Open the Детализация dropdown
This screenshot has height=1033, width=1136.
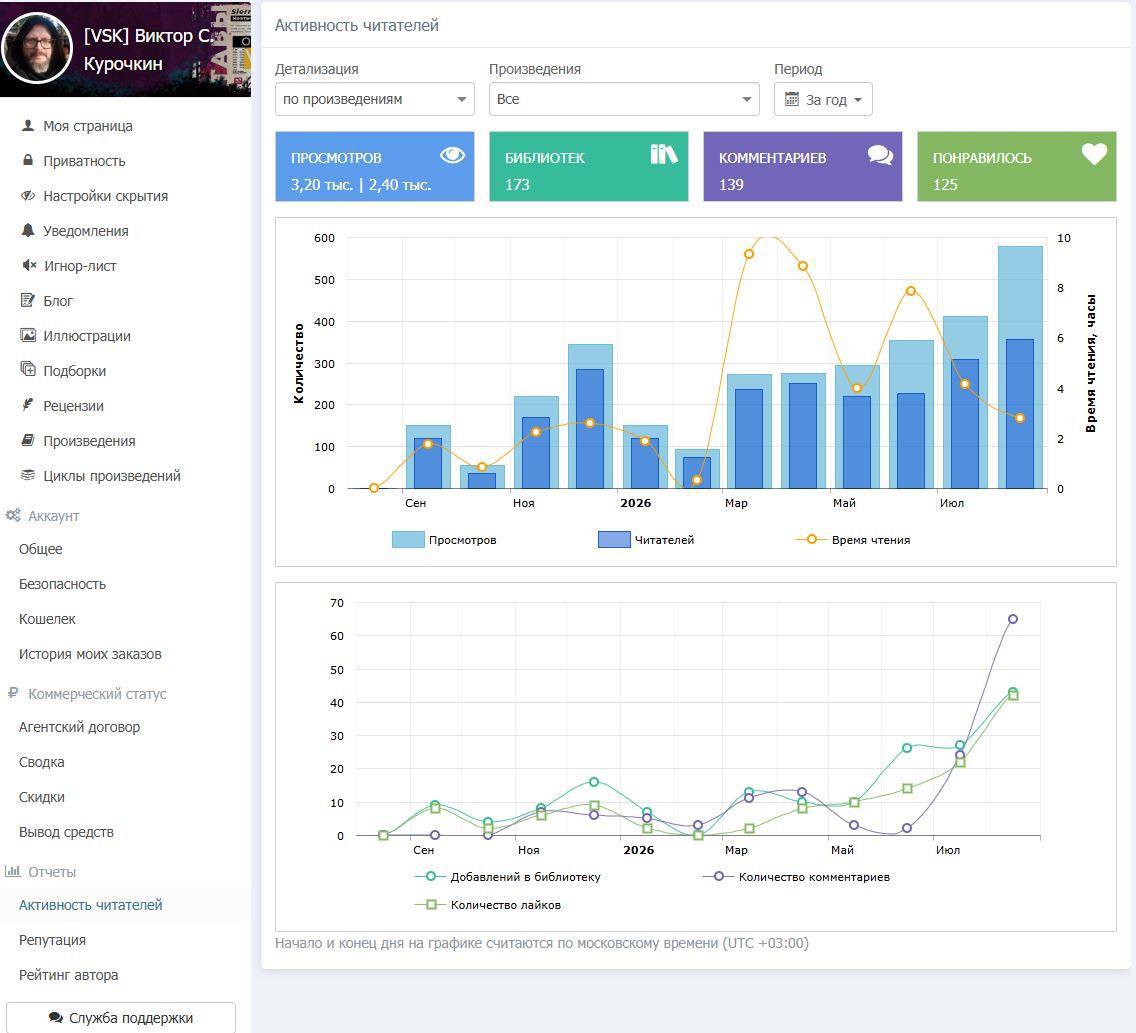click(375, 99)
